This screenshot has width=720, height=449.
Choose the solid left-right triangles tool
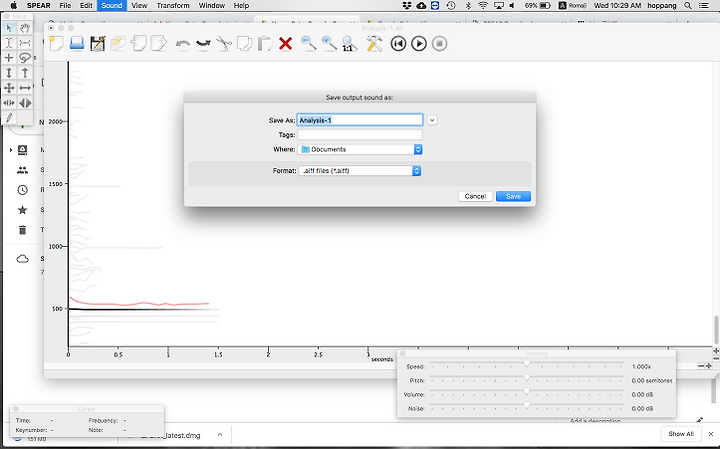click(x=25, y=103)
